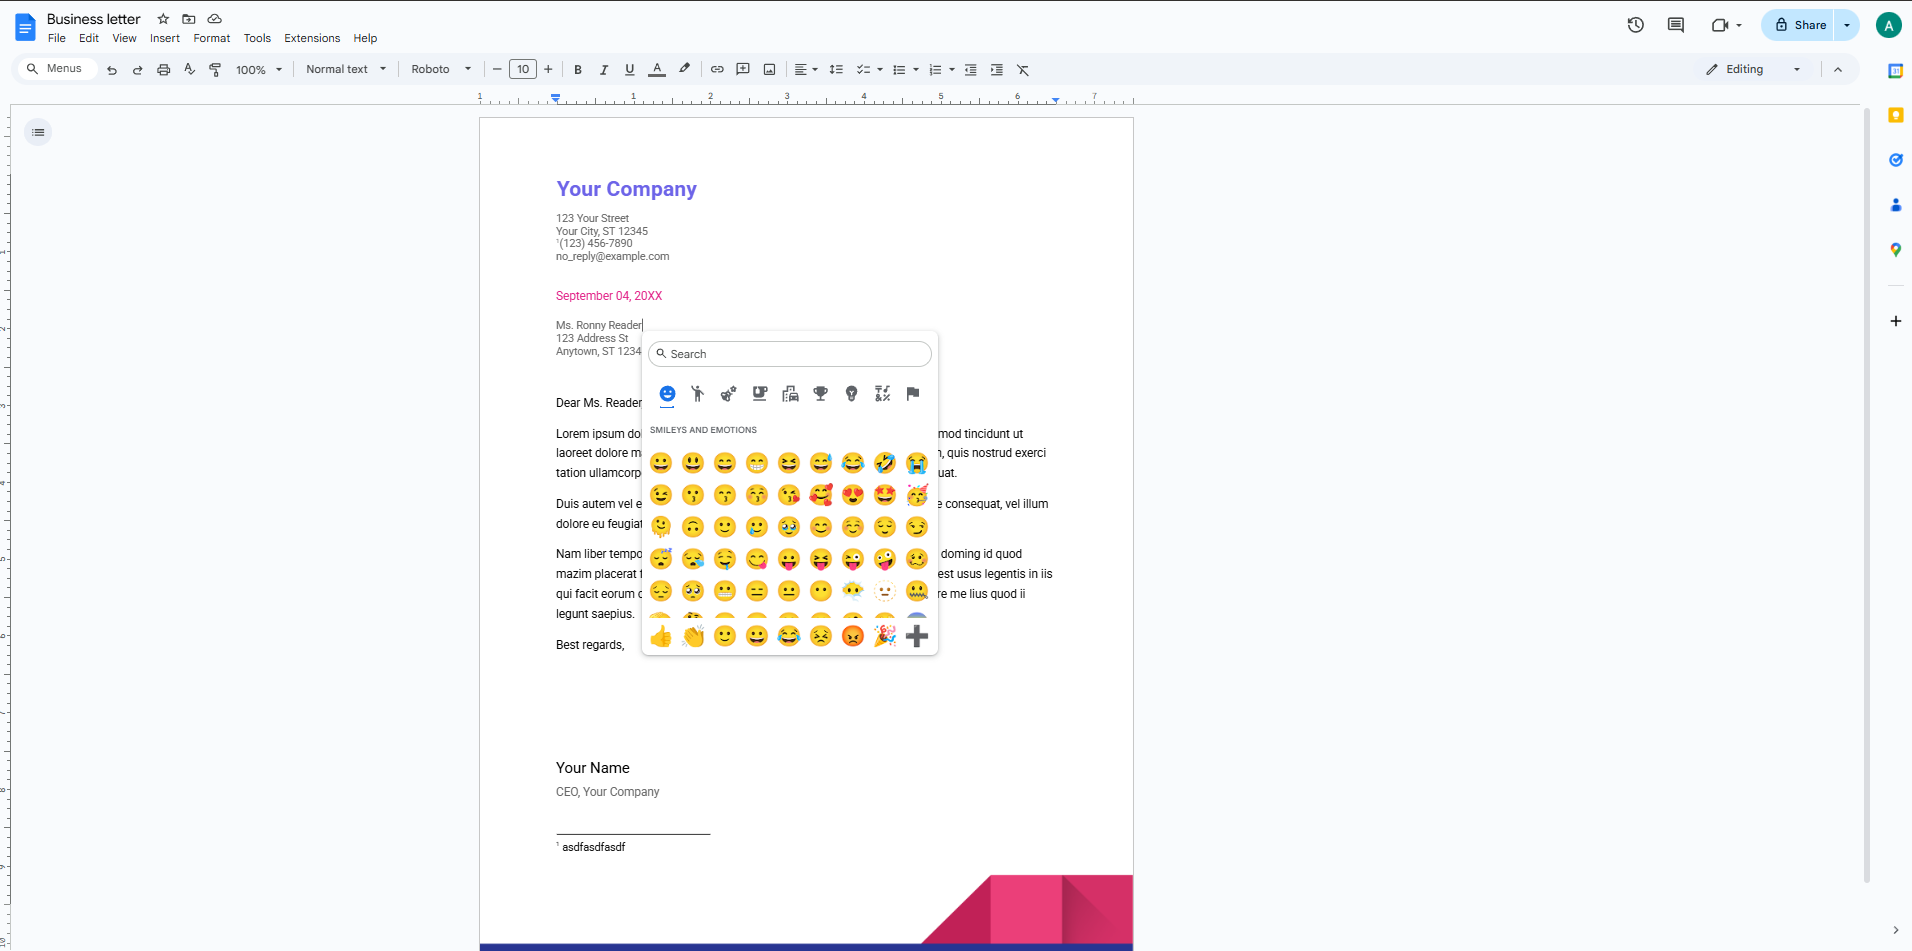Collapse the toolbar with chevron

pos(1838,69)
